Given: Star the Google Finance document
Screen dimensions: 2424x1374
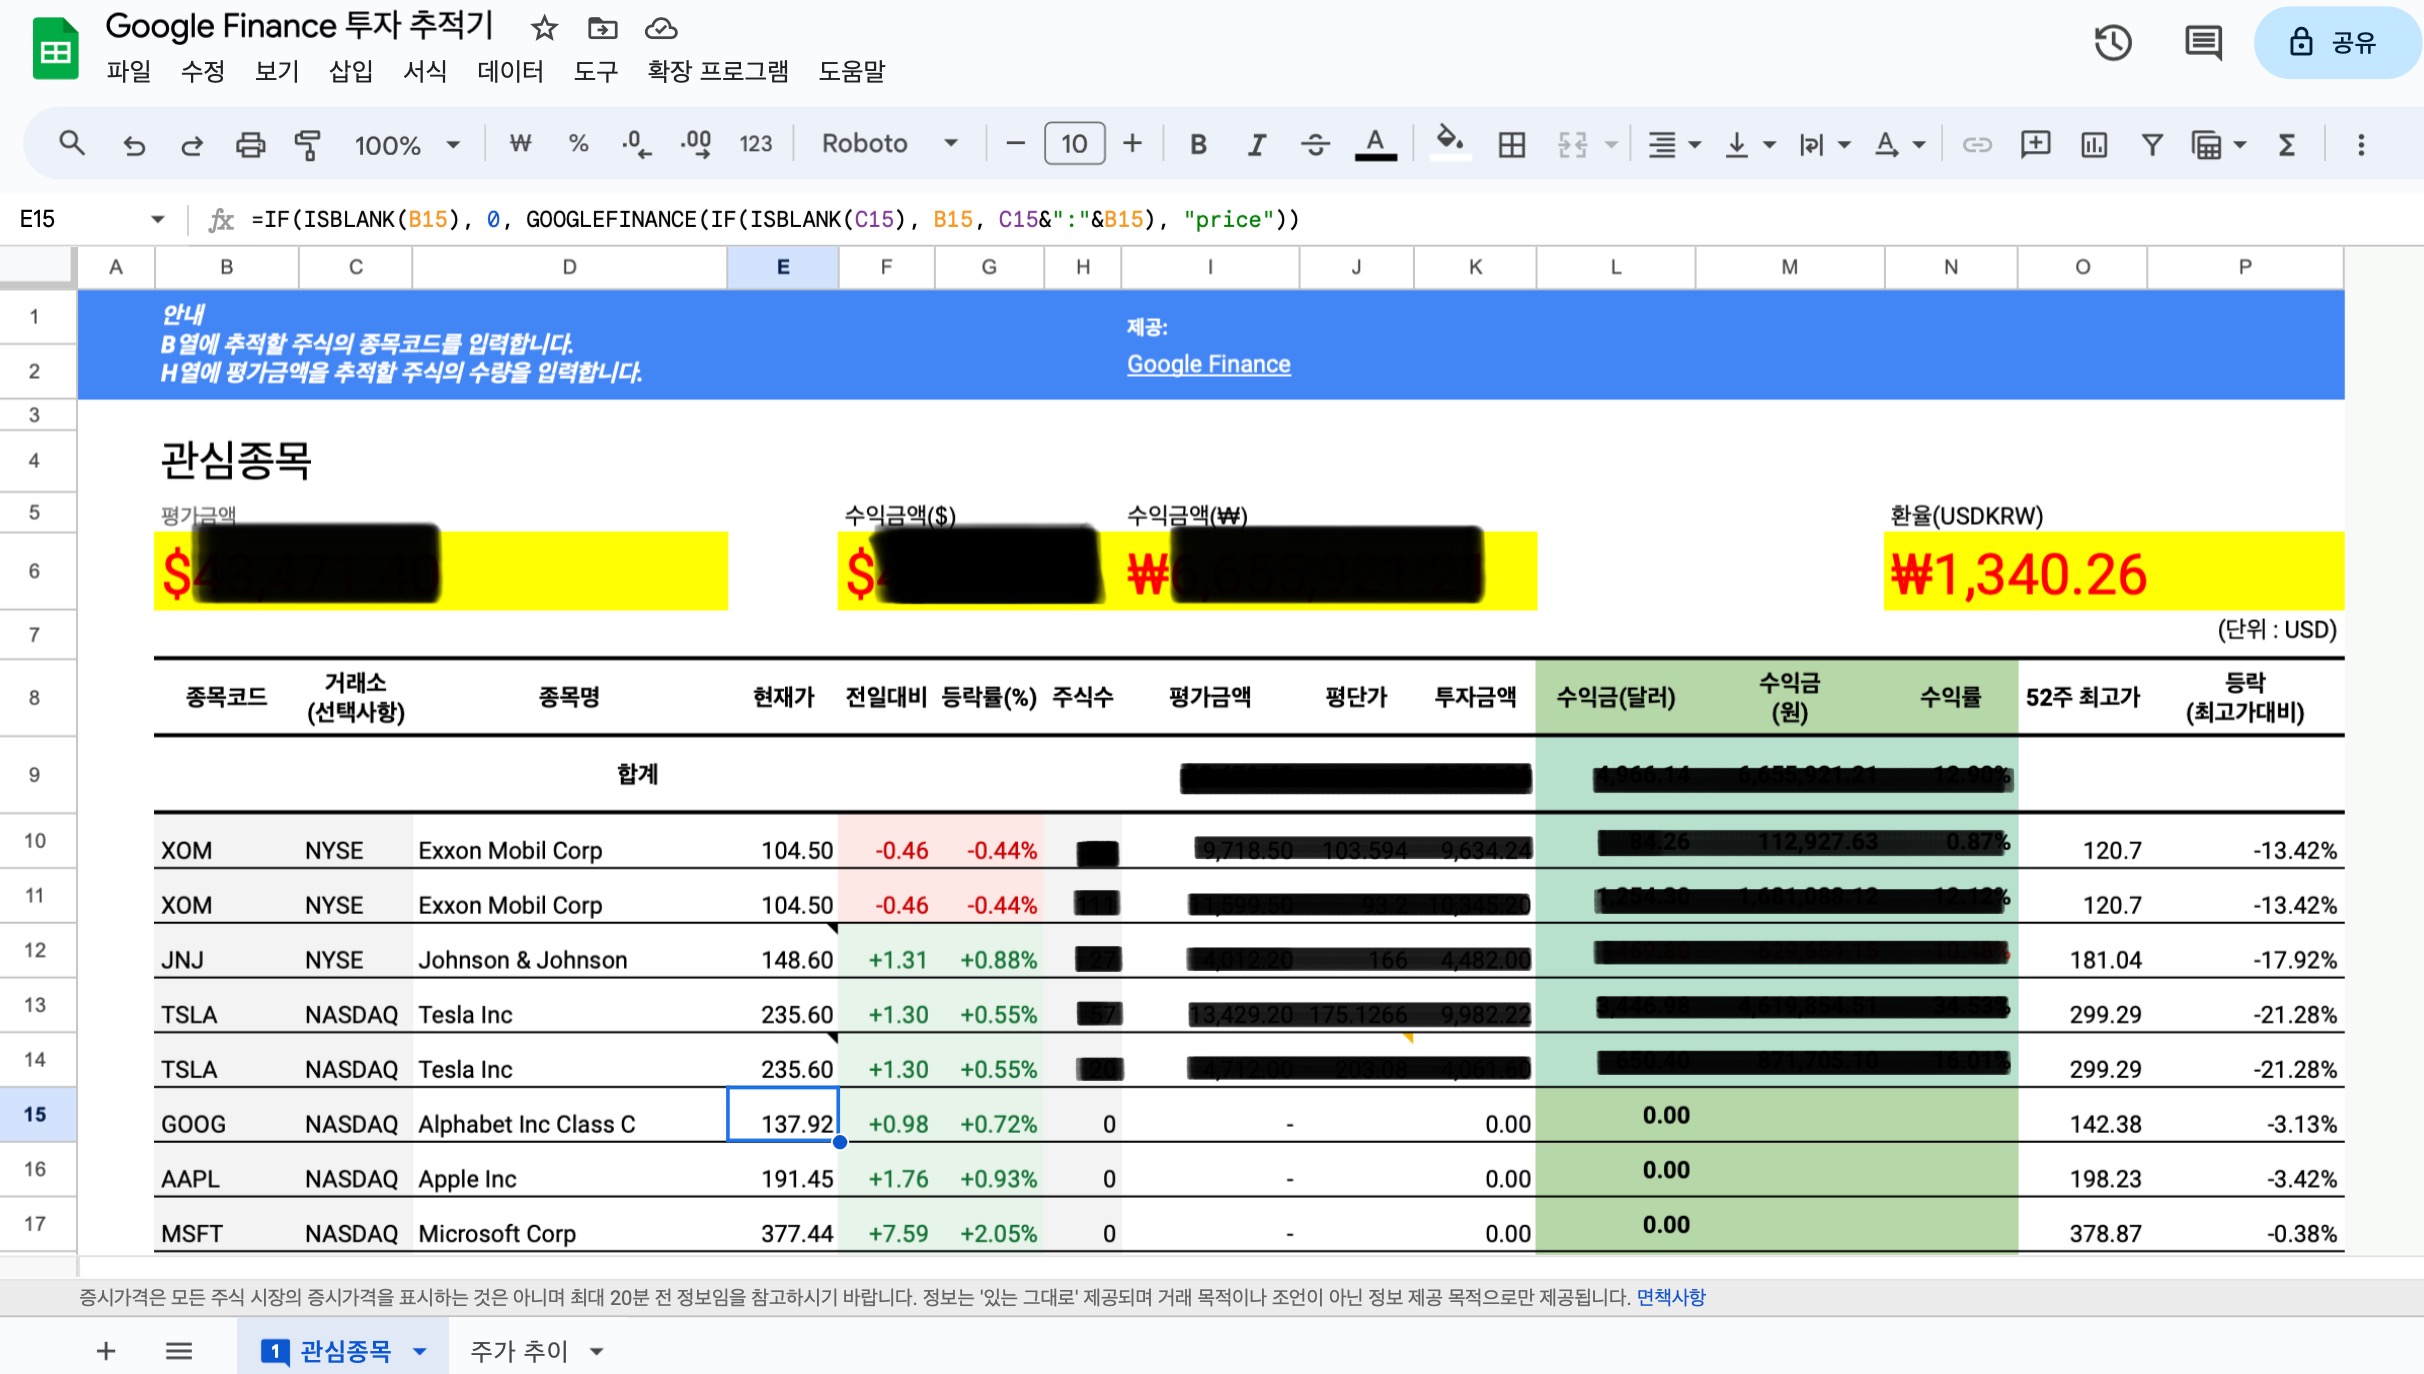Looking at the screenshot, I should tap(544, 28).
